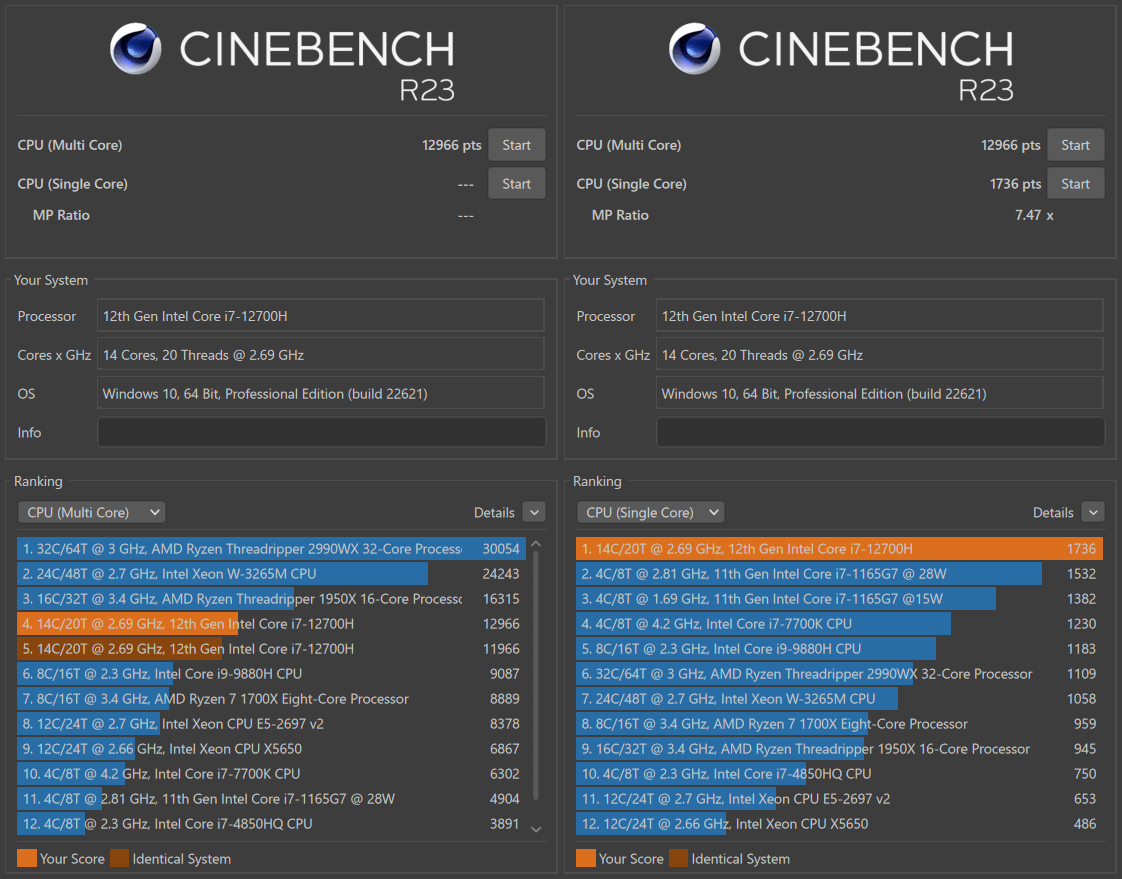Viewport: 1122px width, 879px height.
Task: Select top single-core row i7-12700H scoring 1736
Action: pos(839,548)
